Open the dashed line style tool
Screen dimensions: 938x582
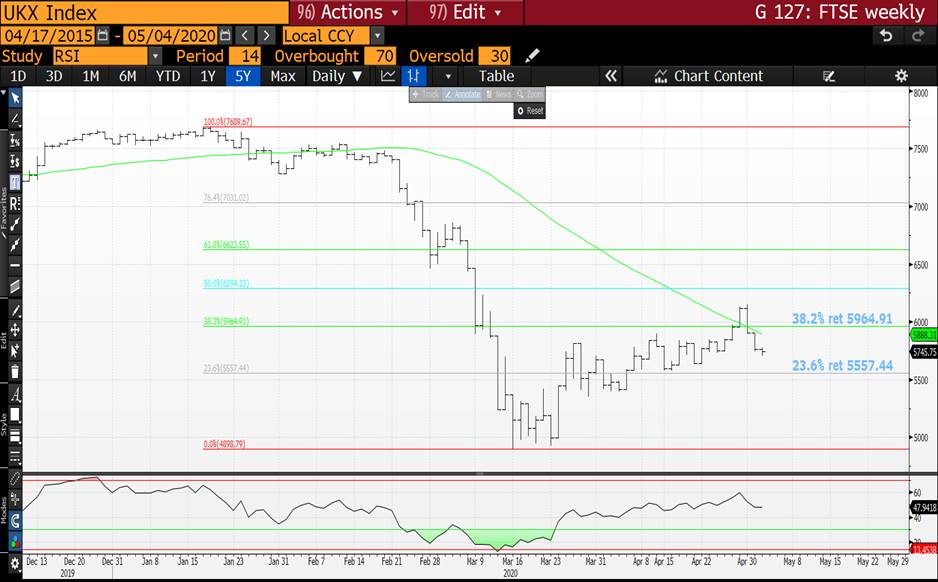pyautogui.click(x=15, y=458)
